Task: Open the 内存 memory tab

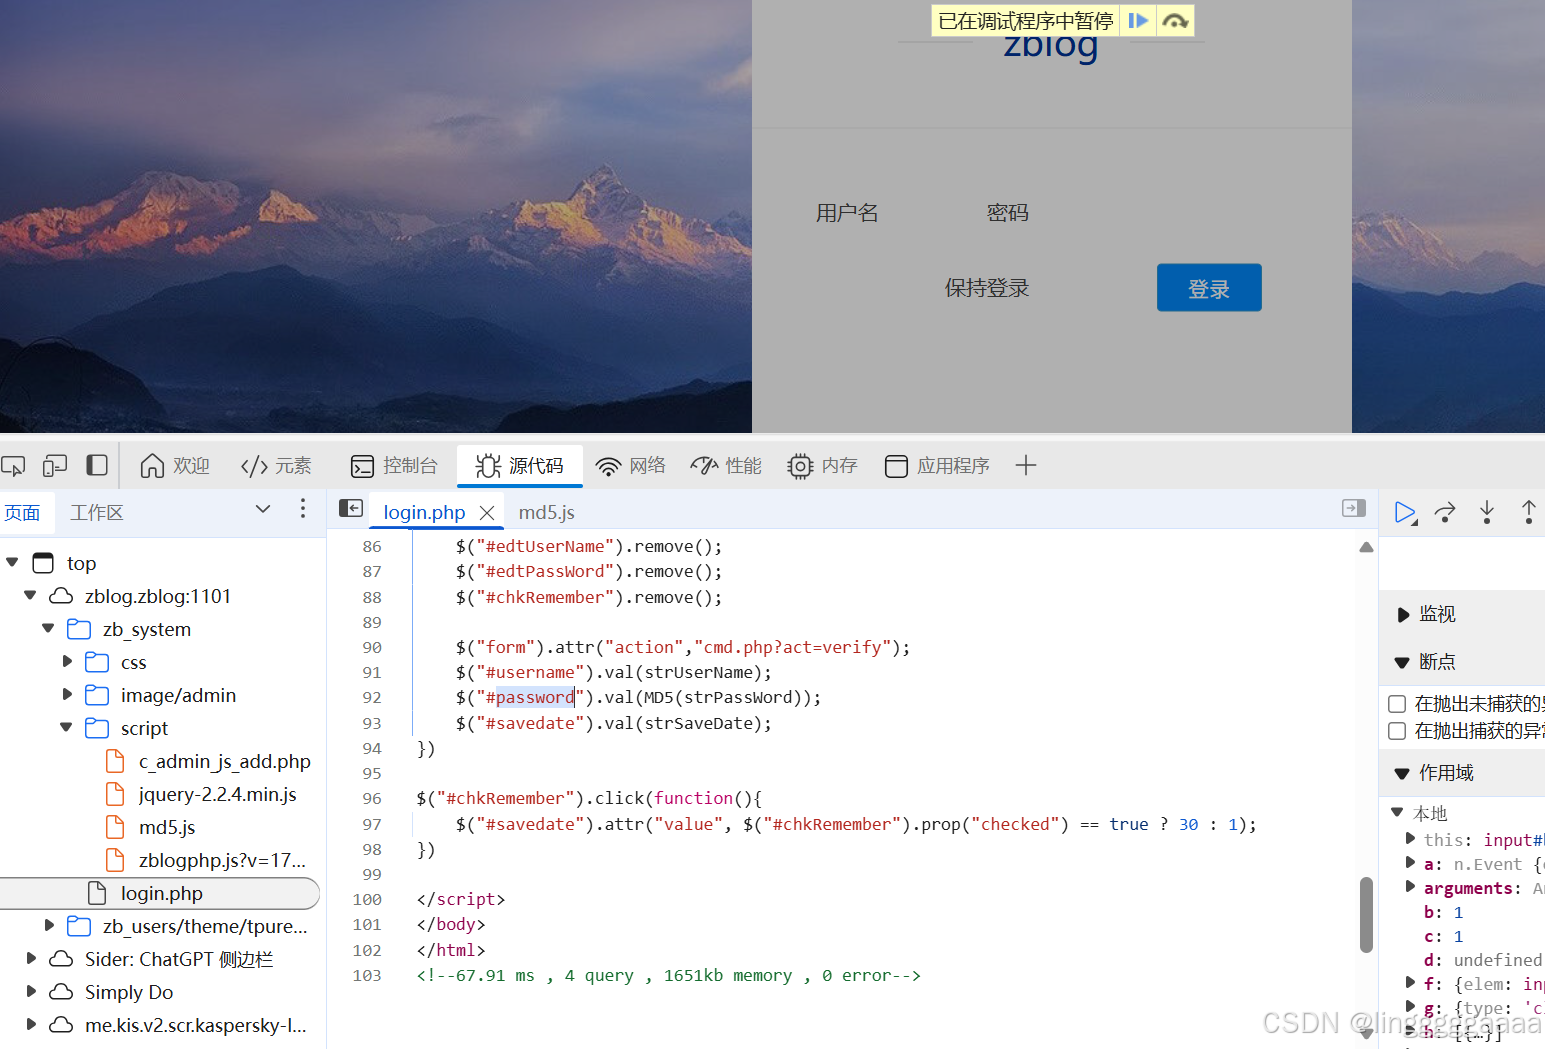Action: [822, 466]
